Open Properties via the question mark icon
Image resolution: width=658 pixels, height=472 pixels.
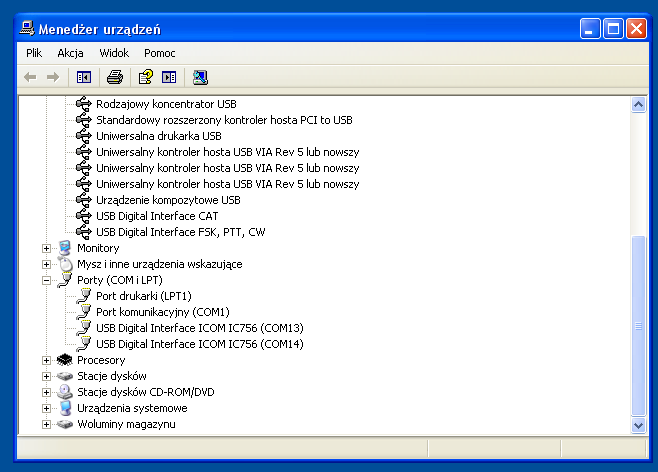146,77
